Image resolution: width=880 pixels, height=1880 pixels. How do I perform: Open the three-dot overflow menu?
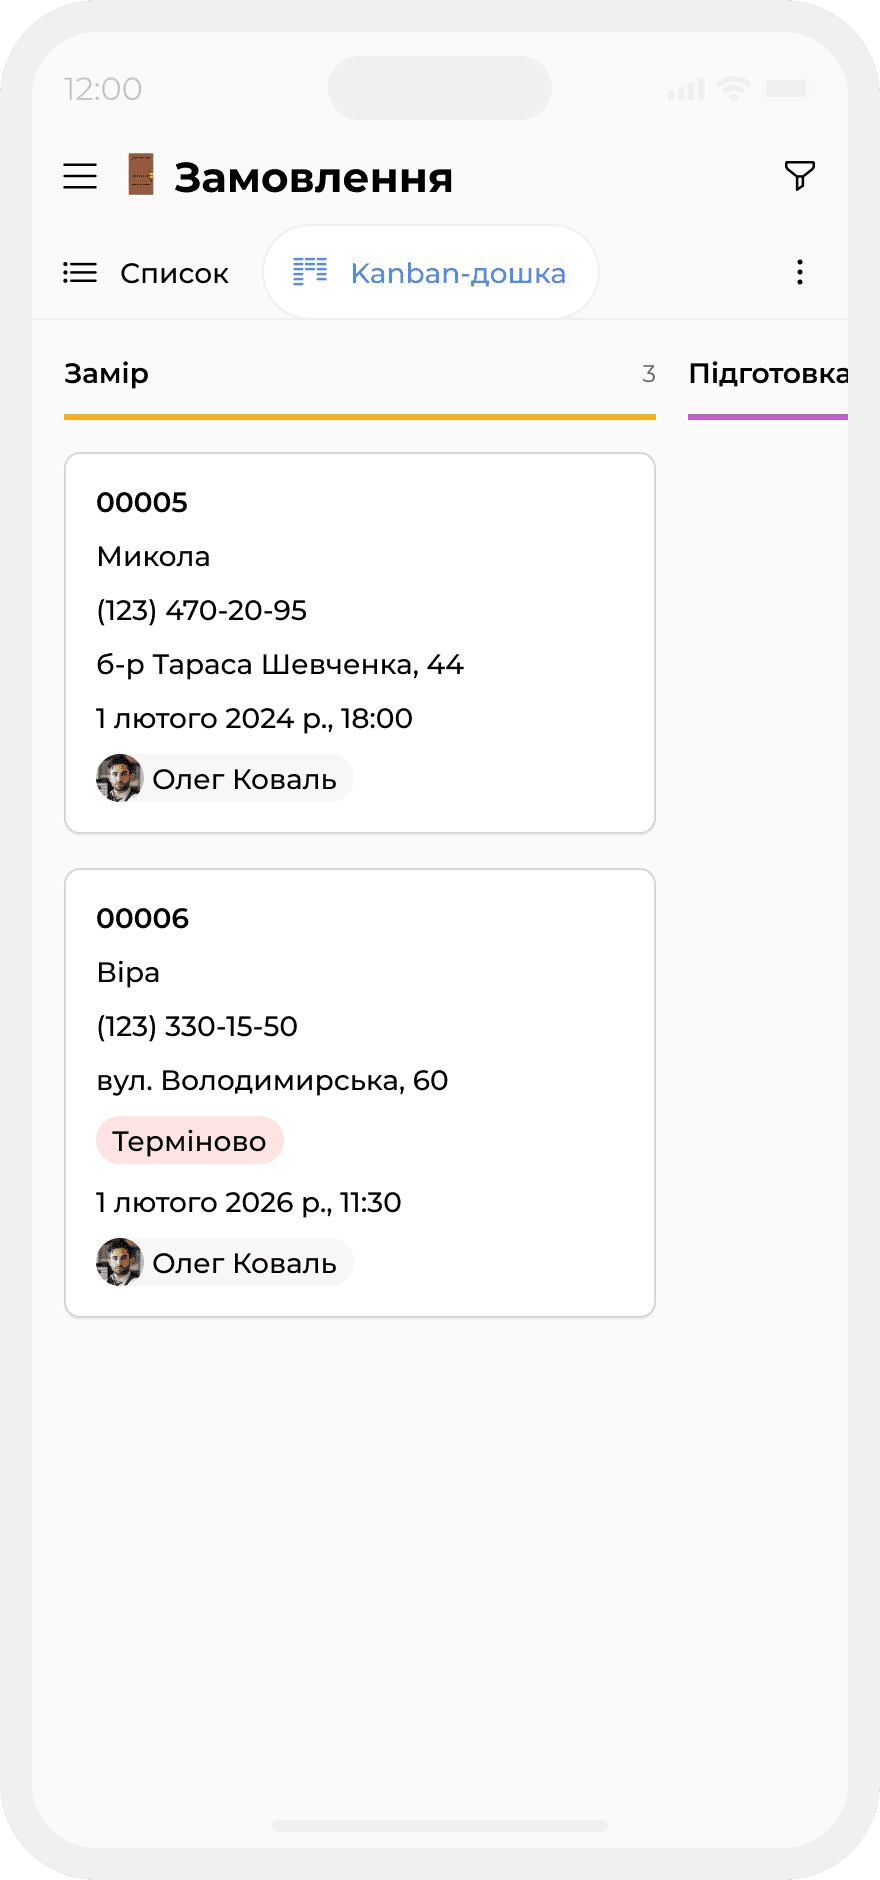[x=799, y=271]
